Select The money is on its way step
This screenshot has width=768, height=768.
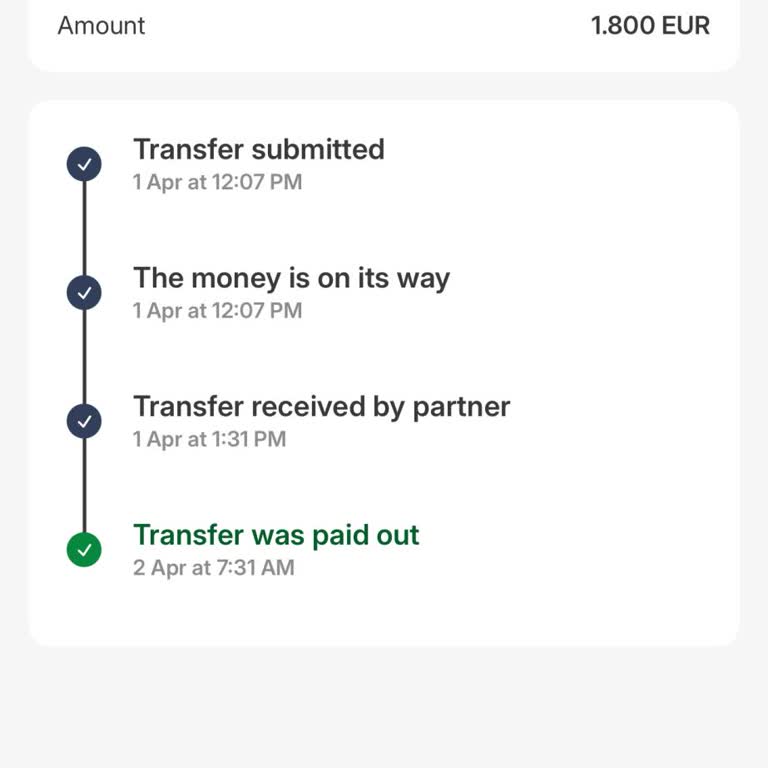click(291, 278)
